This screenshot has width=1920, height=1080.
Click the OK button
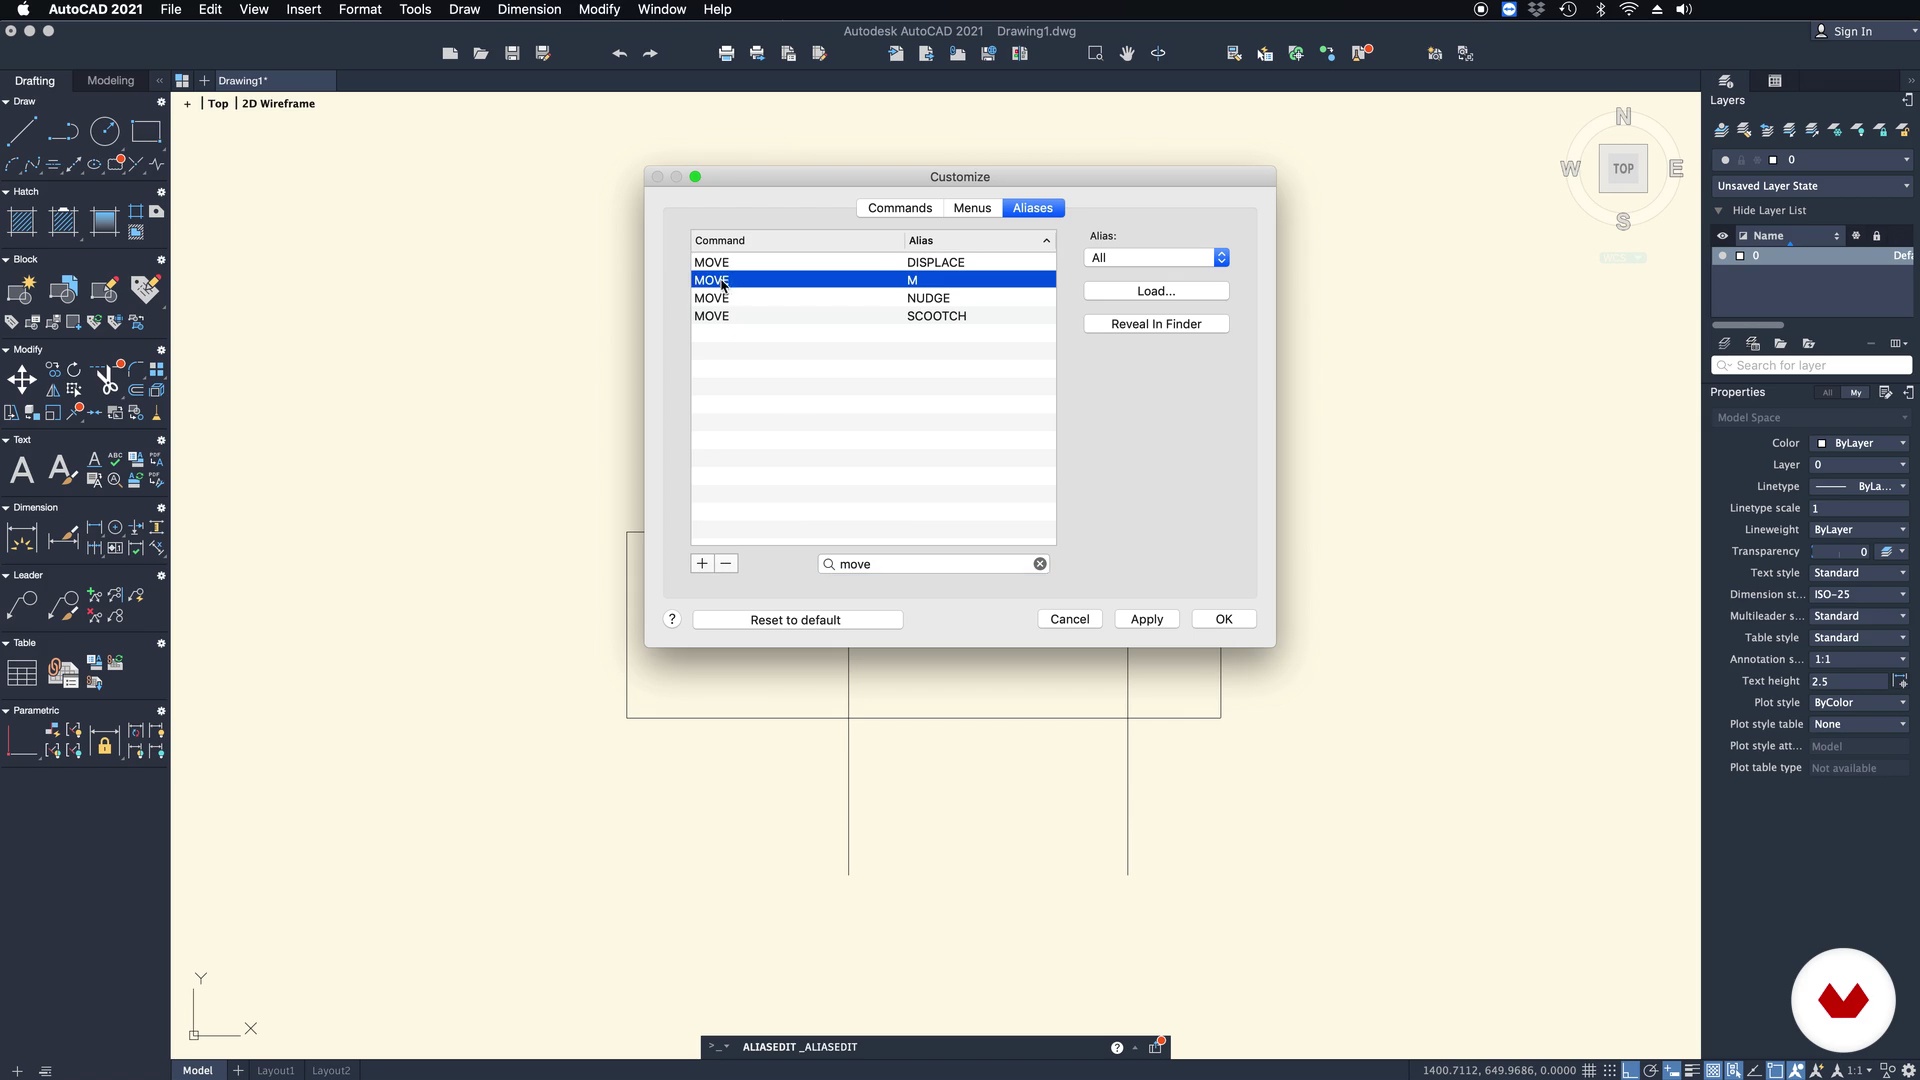pos(1224,619)
